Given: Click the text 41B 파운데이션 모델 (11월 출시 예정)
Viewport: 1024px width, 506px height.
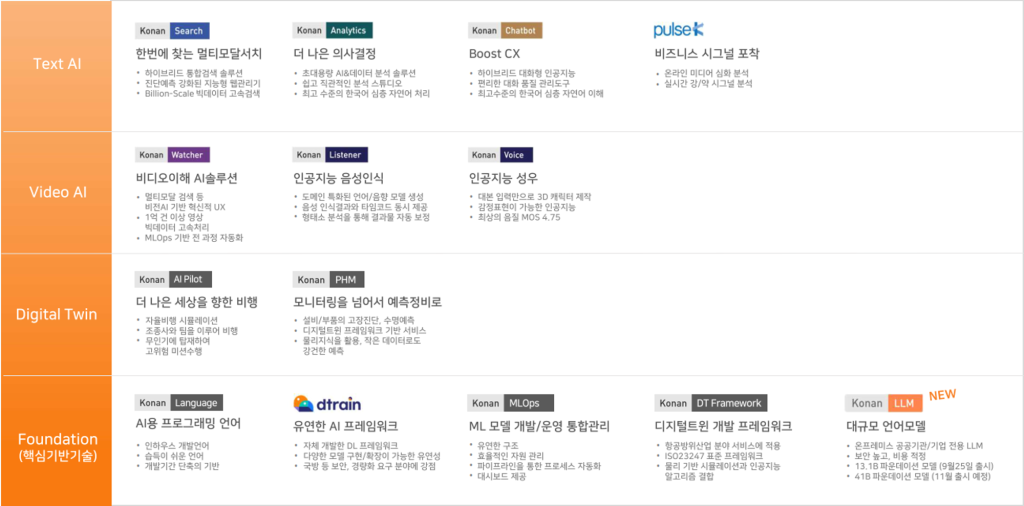Looking at the screenshot, I should [x=922, y=476].
